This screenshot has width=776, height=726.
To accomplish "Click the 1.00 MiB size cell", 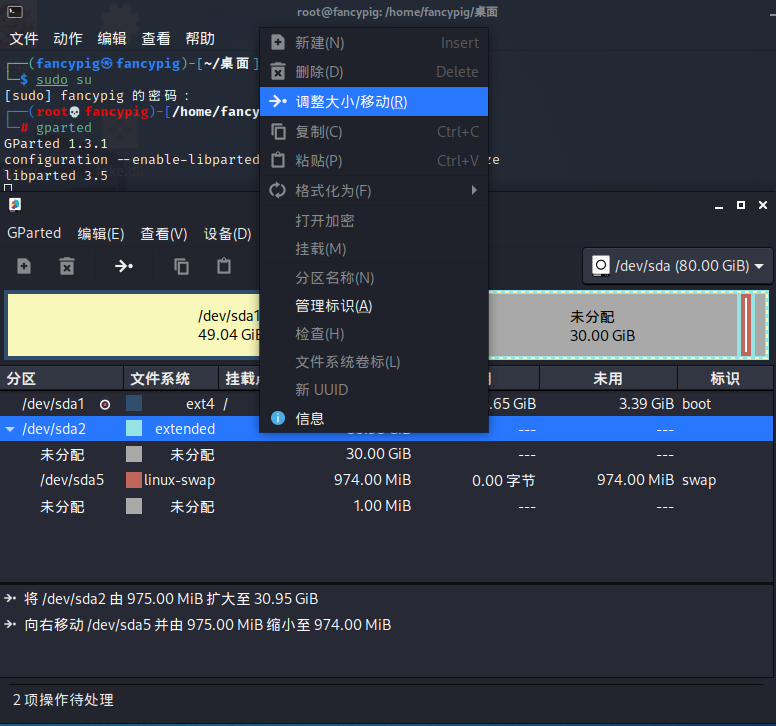I will coord(382,506).
